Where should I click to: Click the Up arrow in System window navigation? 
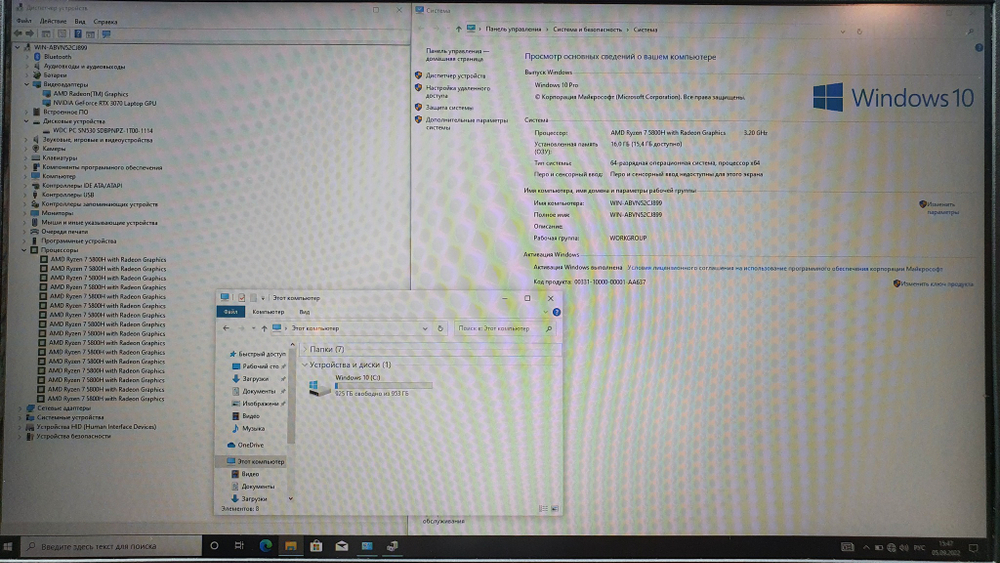pyautogui.click(x=459, y=29)
